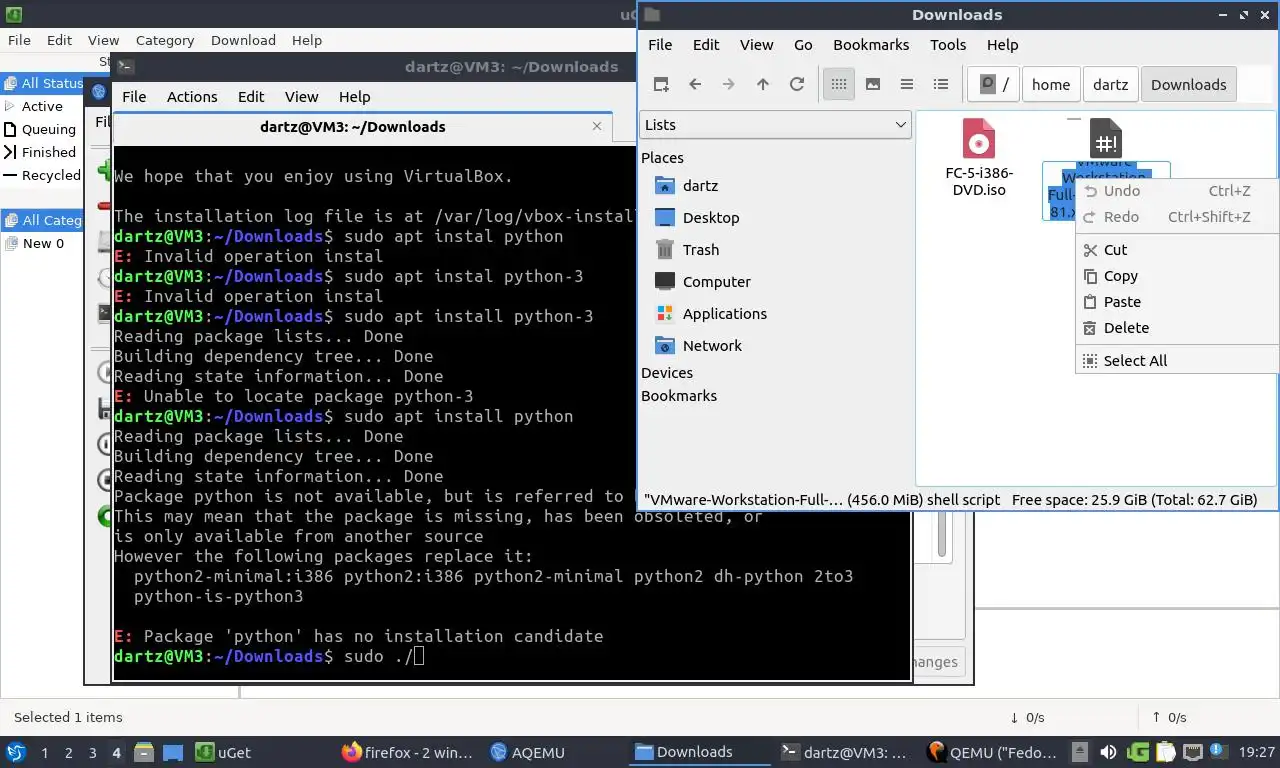
Task: Open the Tools menu in the file manager
Action: [948, 45]
